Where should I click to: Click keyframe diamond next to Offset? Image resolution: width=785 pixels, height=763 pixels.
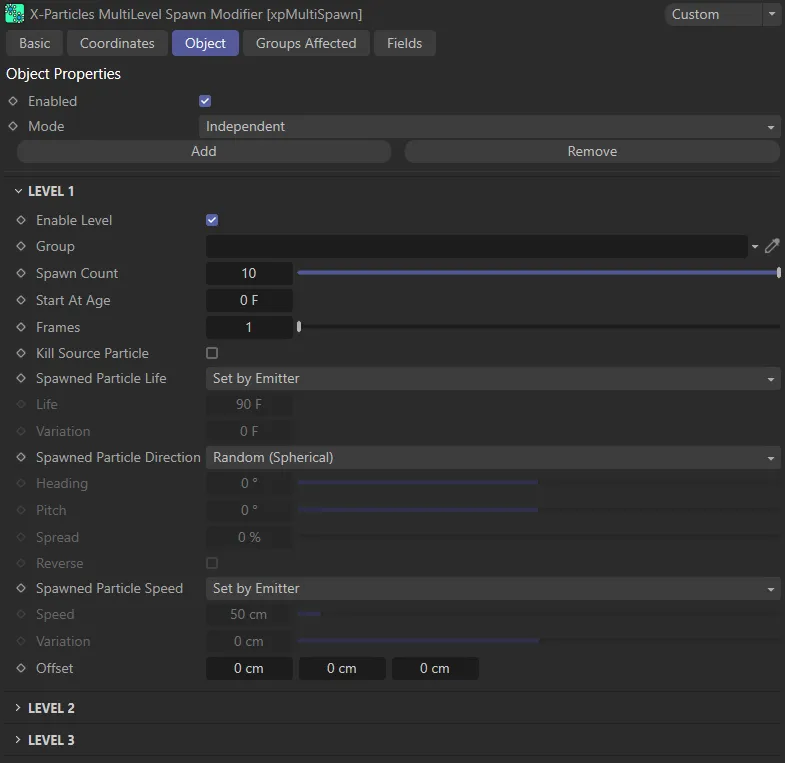(21, 668)
